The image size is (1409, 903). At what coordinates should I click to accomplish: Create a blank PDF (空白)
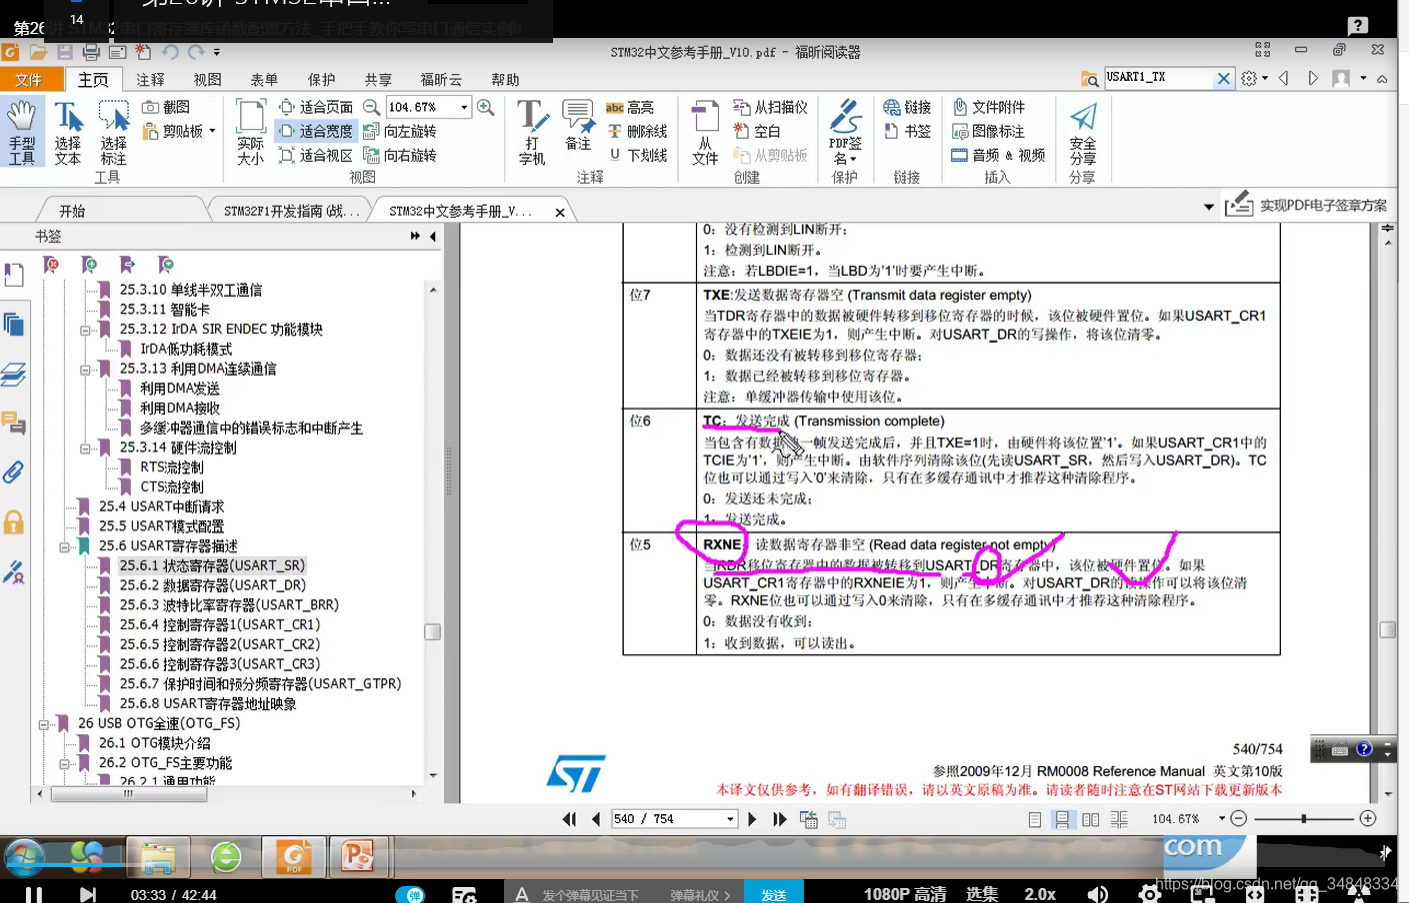point(756,131)
